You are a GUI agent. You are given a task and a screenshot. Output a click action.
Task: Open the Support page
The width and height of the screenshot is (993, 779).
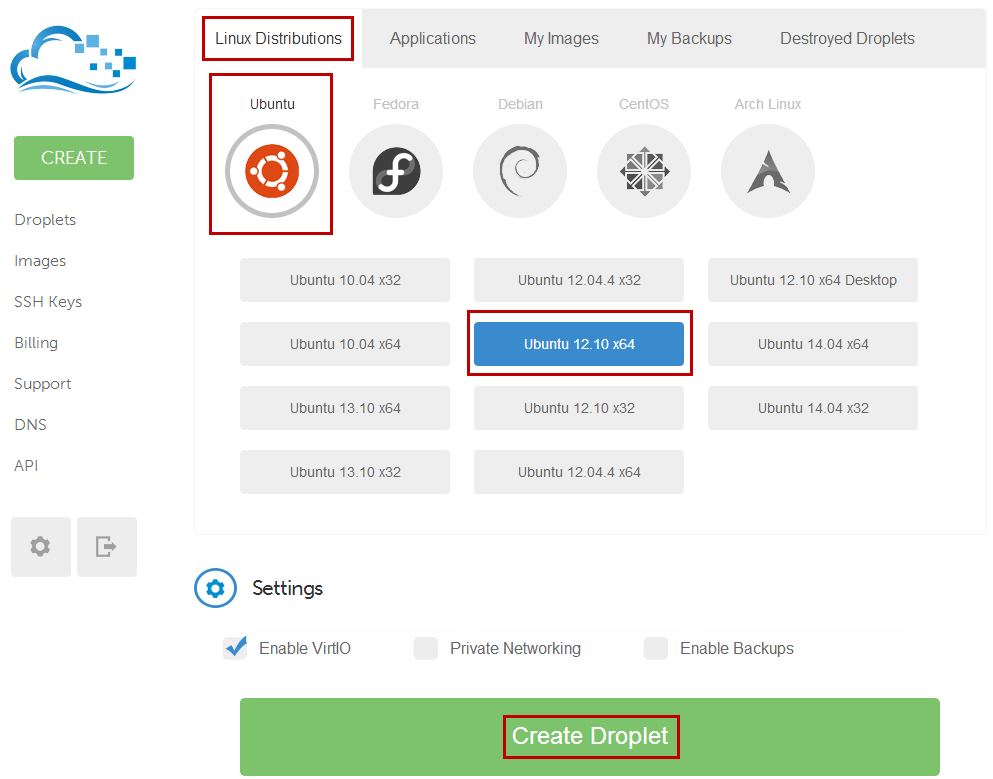(x=42, y=384)
